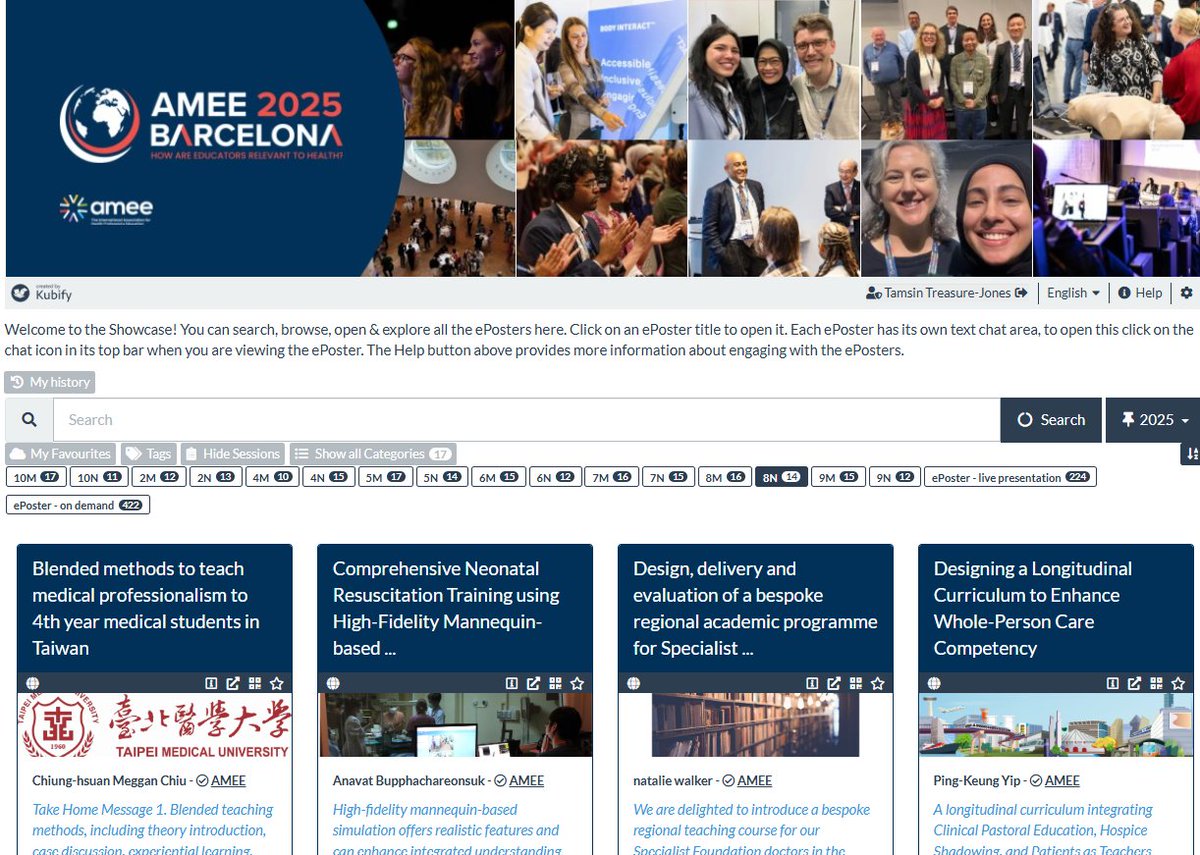The width and height of the screenshot is (1200, 855).
Task: Open AMEE link under Chiung-hsuan Meggan Chiu
Action: pos(228,780)
